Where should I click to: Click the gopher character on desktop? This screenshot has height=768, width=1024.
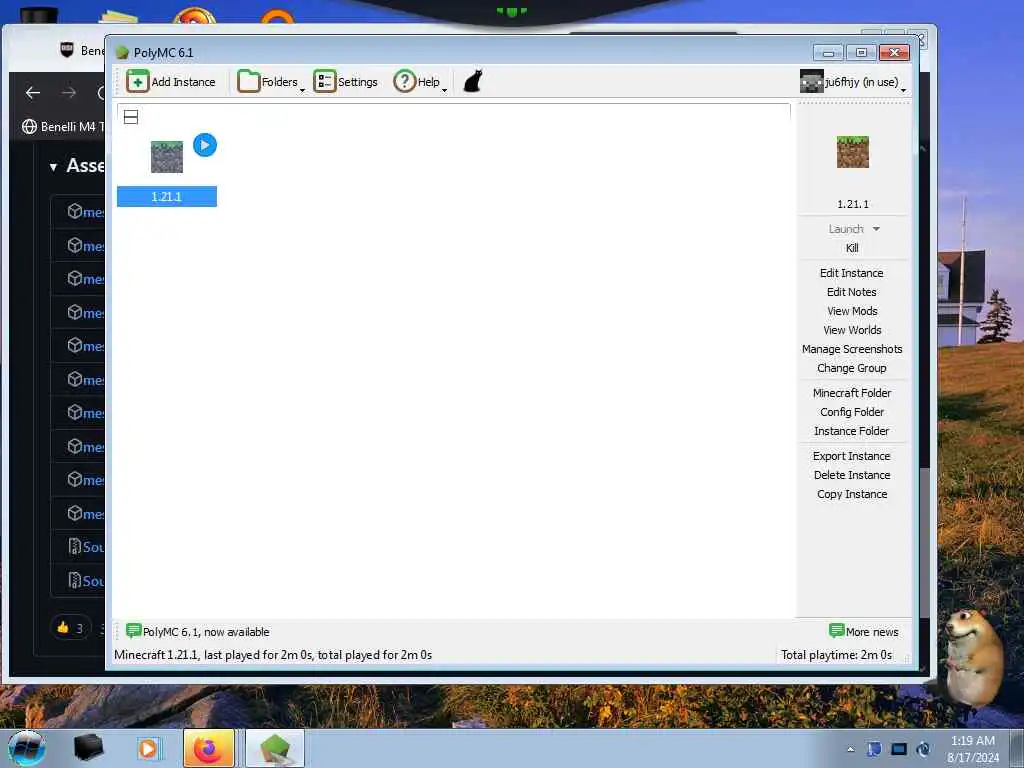974,656
